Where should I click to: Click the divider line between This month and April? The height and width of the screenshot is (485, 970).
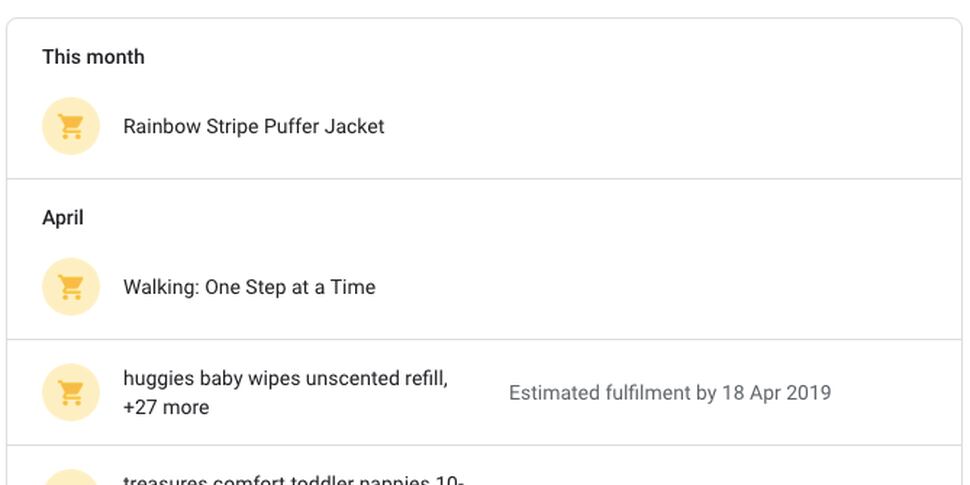point(484,179)
